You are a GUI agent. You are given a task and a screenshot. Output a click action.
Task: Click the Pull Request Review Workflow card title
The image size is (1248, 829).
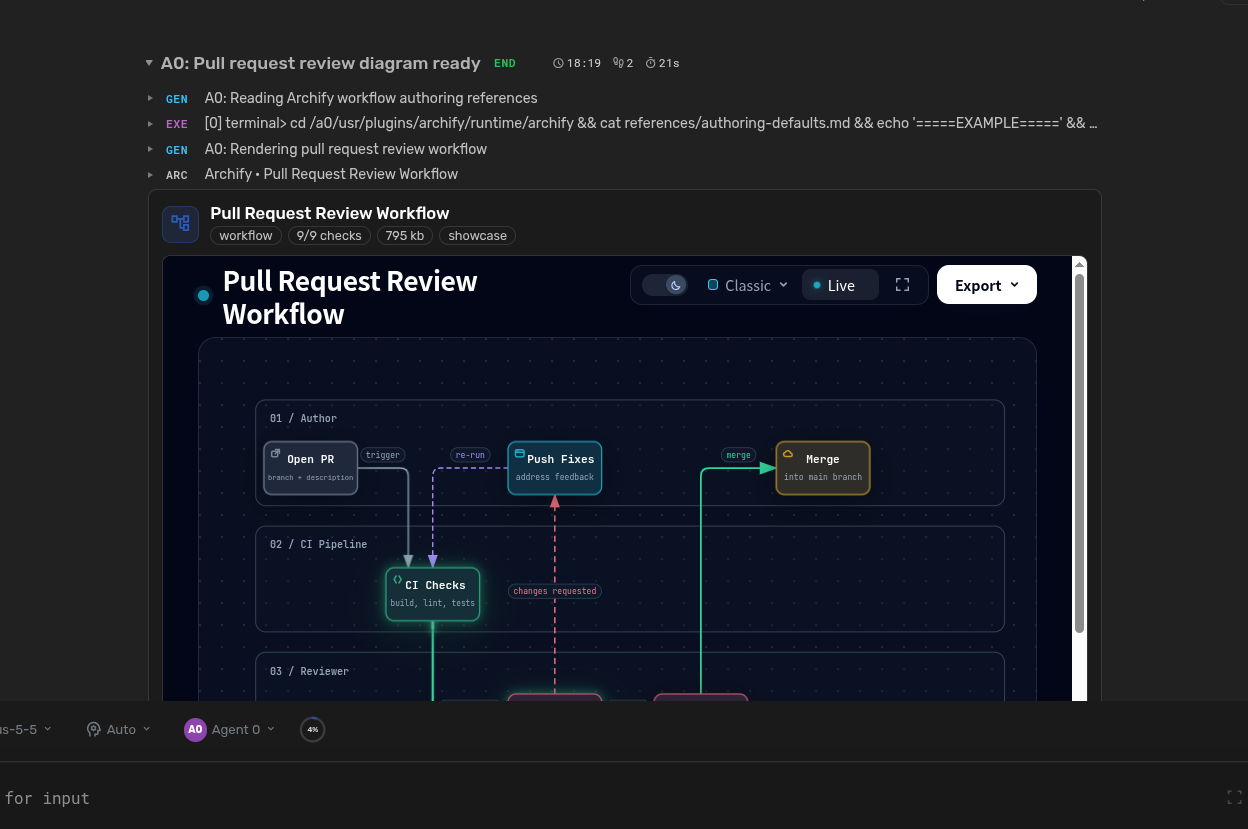coord(329,213)
